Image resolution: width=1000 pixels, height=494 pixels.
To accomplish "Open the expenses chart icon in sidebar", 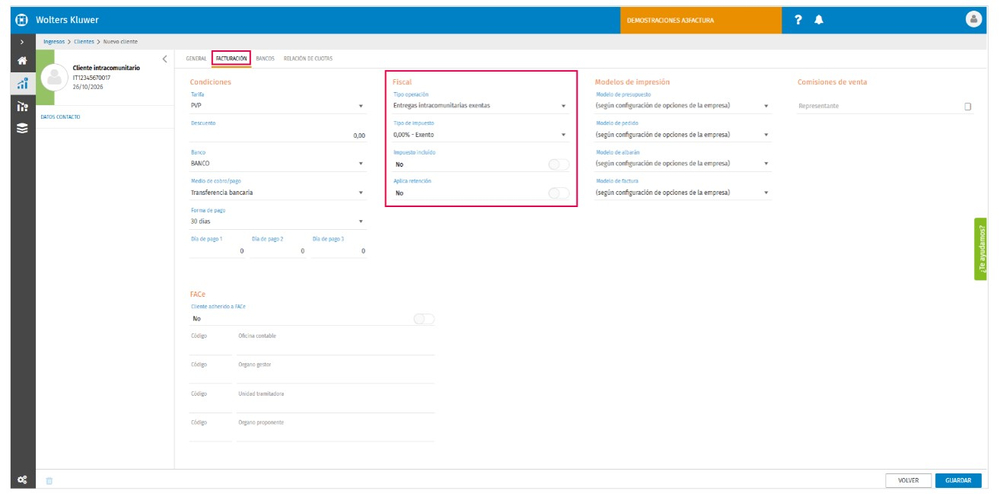I will pos(22,106).
